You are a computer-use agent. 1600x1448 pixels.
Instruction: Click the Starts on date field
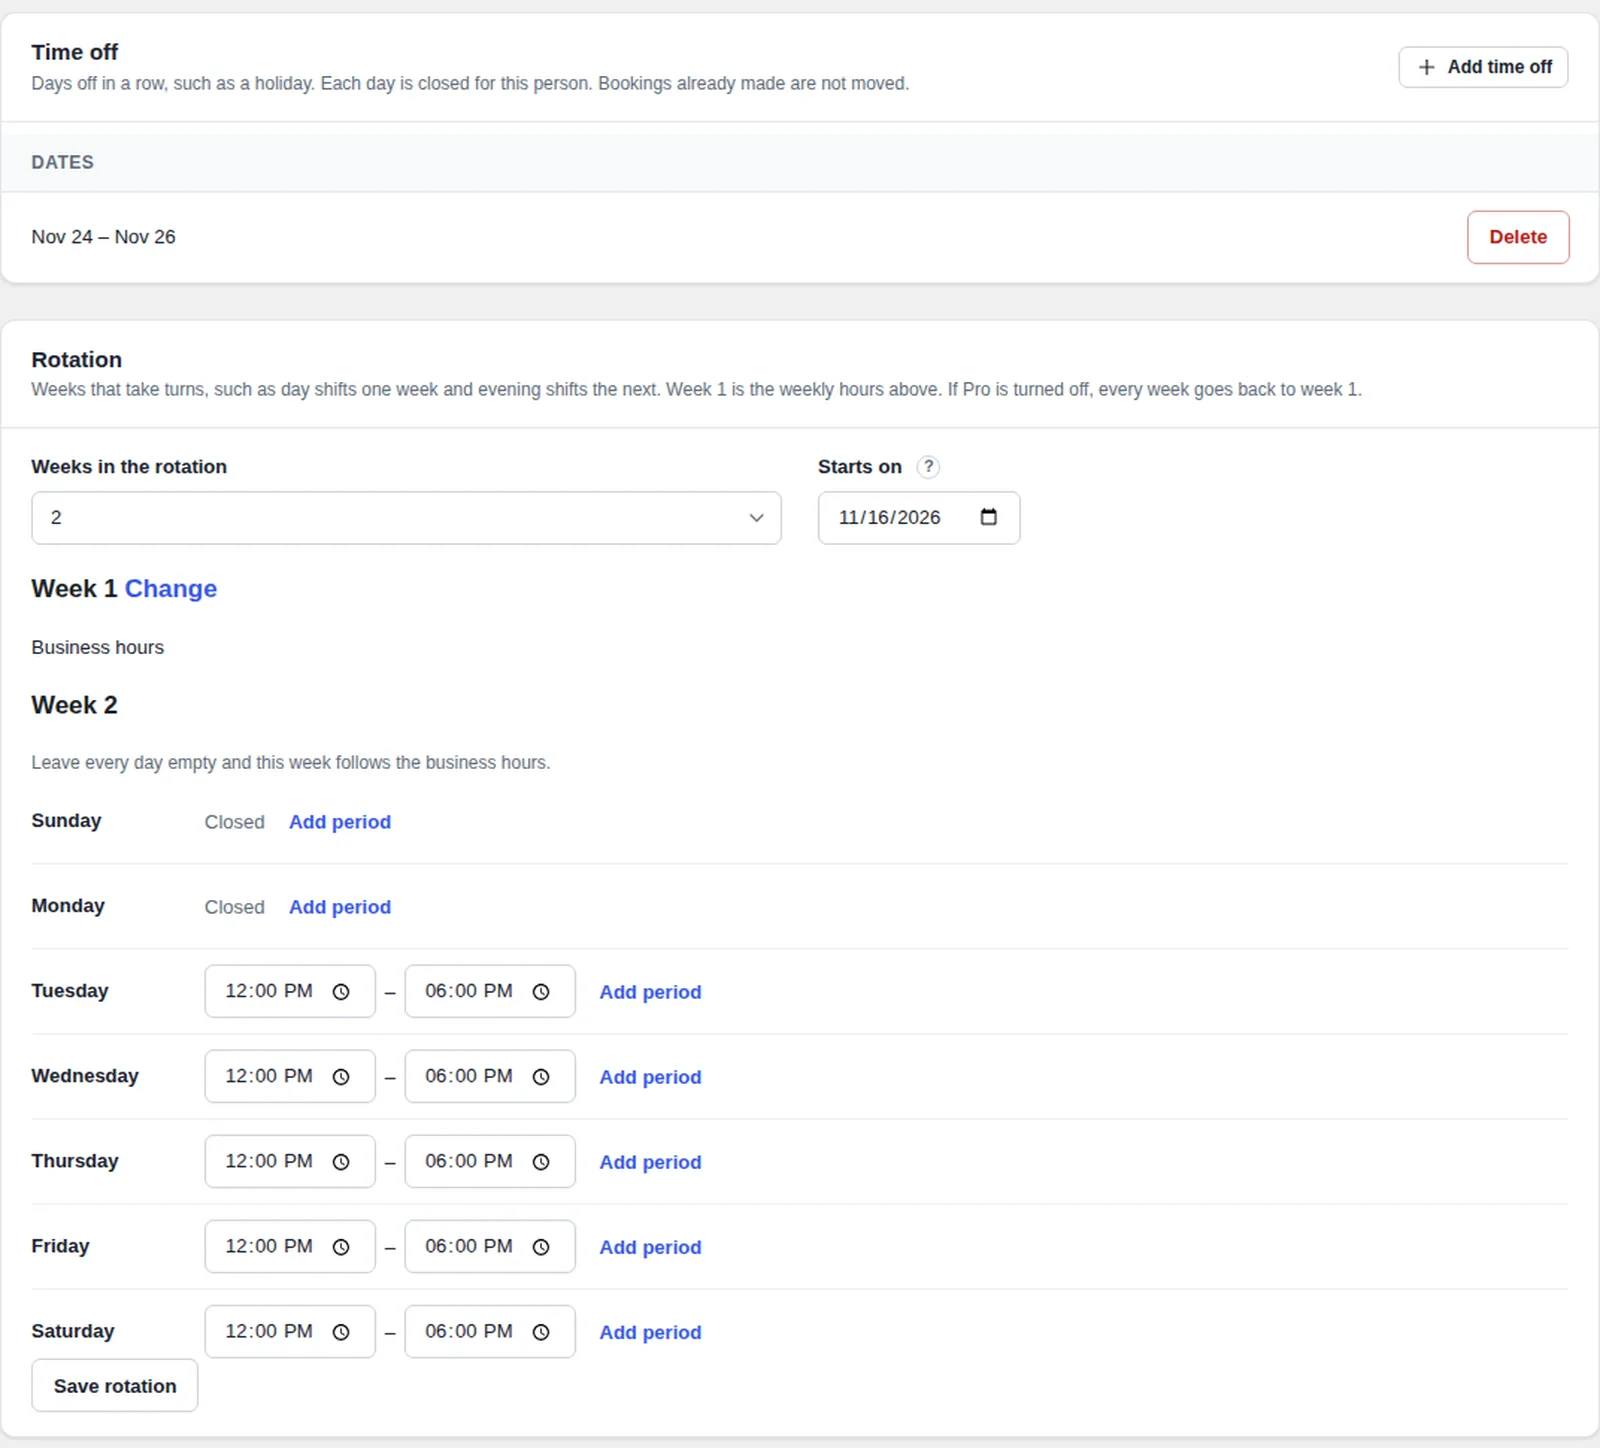coord(919,518)
